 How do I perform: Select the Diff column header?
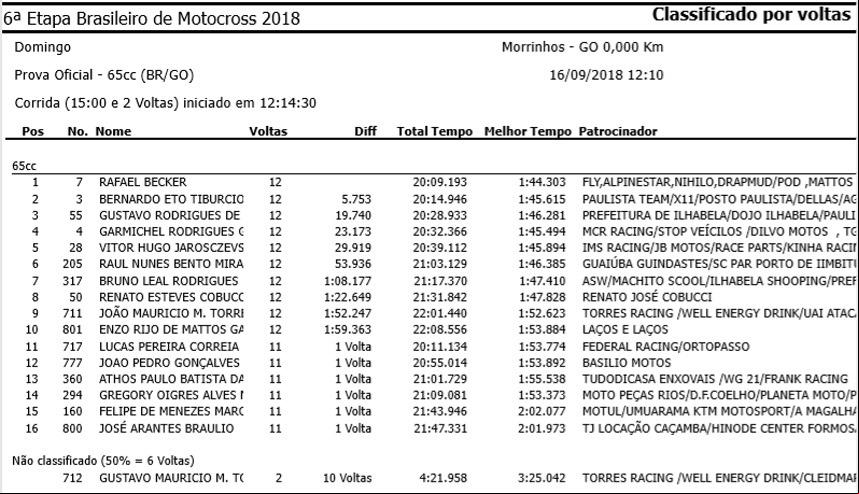(365, 131)
